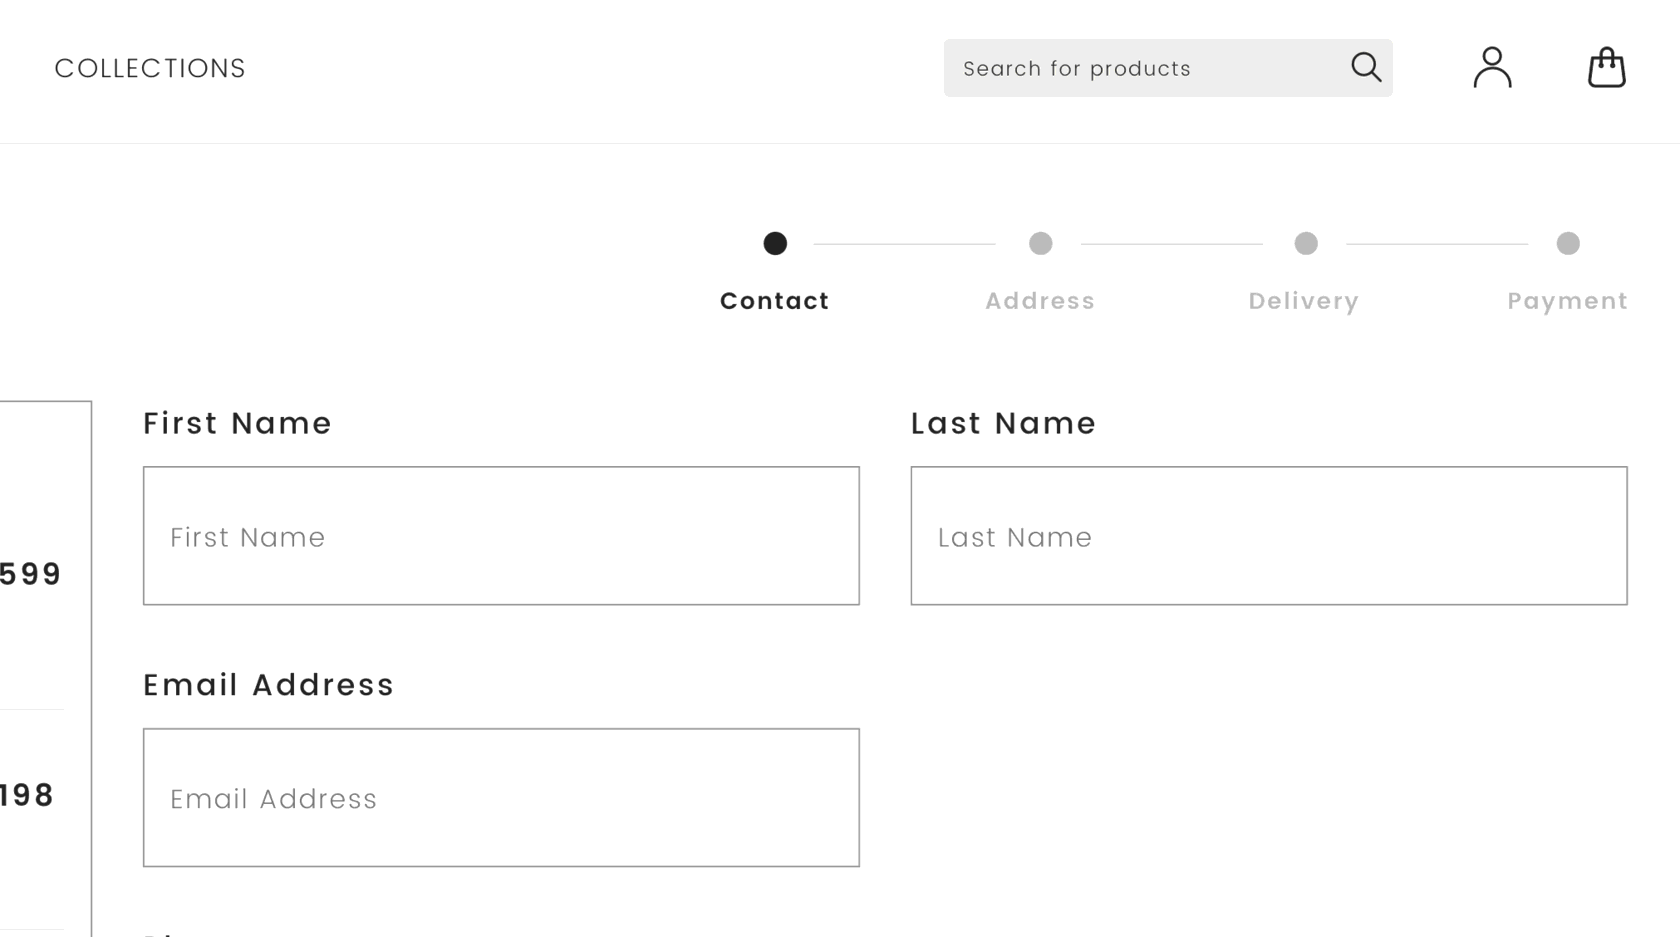The width and height of the screenshot is (1680, 937).
Task: Click into the Last Name input box
Action: [x=1268, y=536]
